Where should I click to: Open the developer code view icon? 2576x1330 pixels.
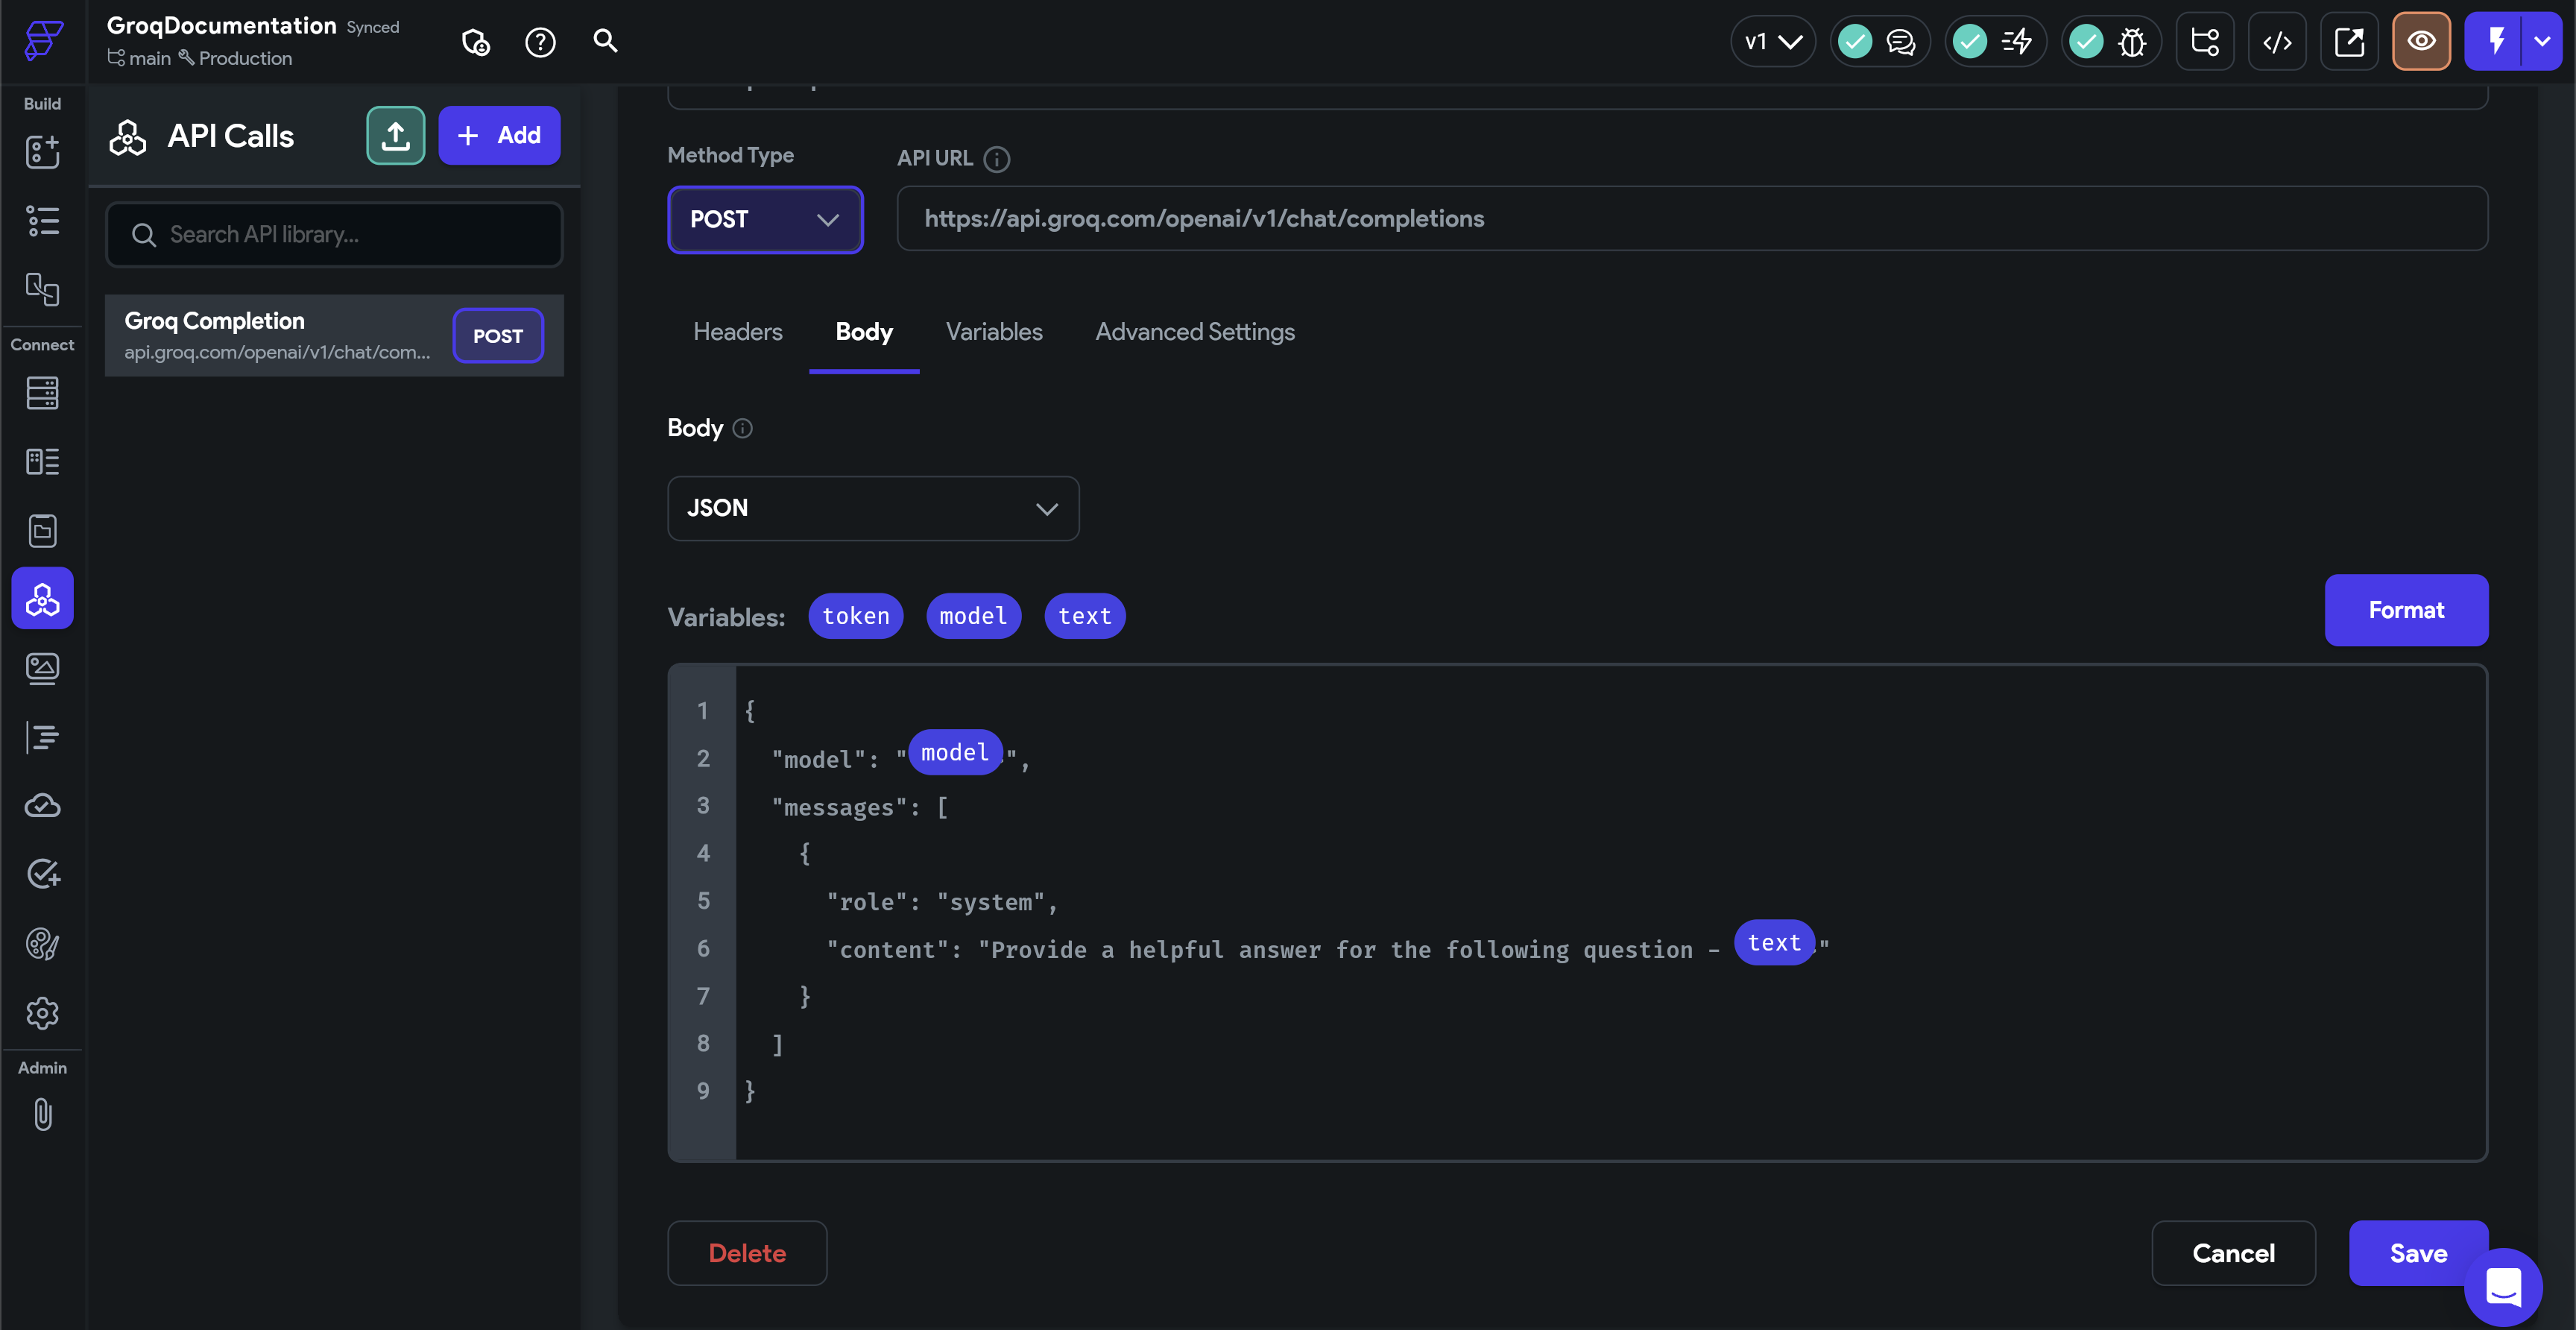coord(2277,42)
